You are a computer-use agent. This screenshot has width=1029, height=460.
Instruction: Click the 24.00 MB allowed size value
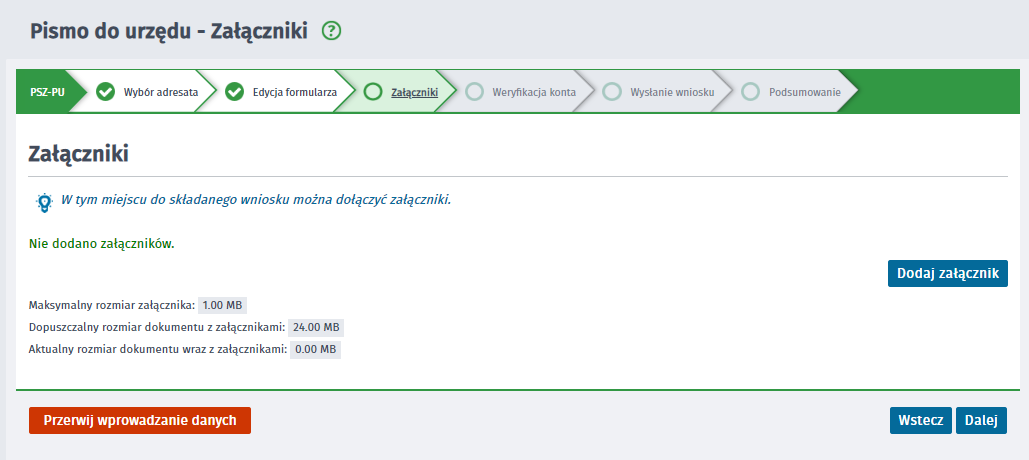pyautogui.click(x=316, y=327)
